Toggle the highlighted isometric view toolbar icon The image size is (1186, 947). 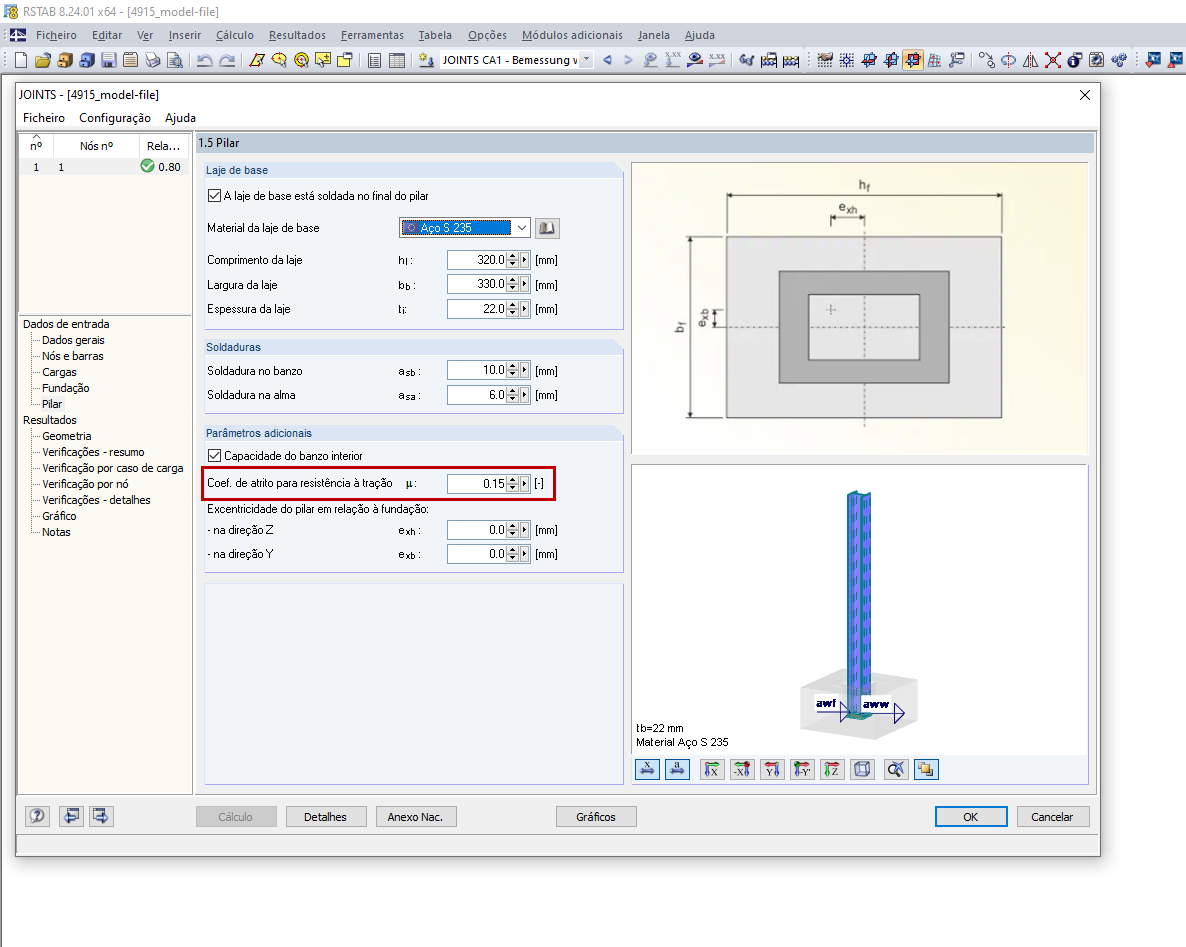913,60
